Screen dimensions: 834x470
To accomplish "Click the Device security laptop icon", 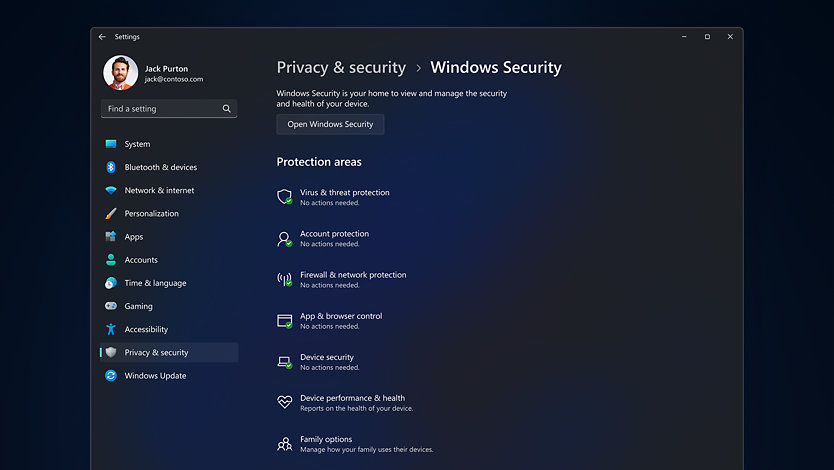I will (x=284, y=361).
